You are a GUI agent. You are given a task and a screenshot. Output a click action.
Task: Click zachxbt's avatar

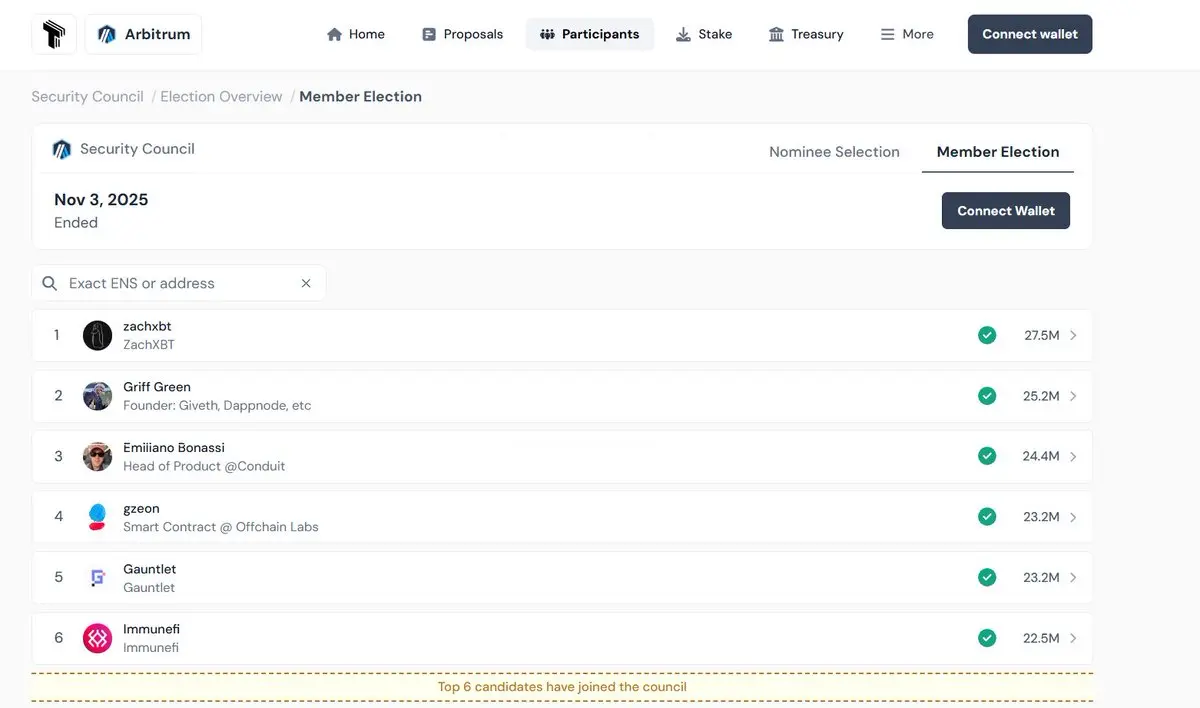pos(97,335)
